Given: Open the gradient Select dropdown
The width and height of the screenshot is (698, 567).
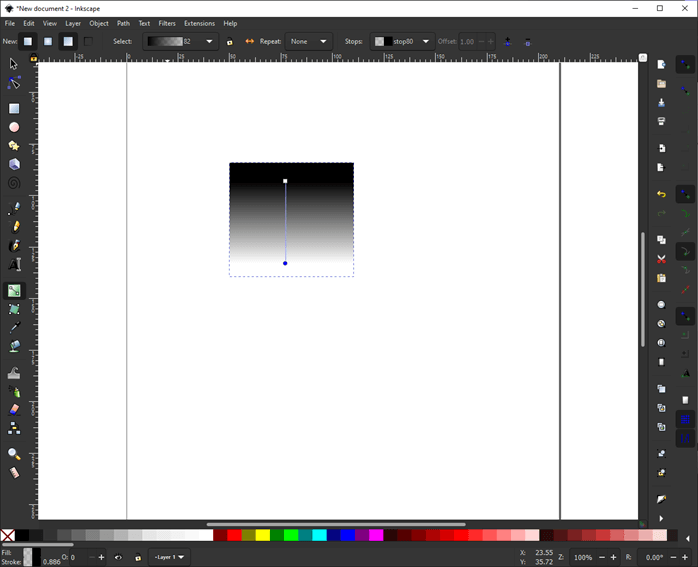Looking at the screenshot, I should pos(180,42).
